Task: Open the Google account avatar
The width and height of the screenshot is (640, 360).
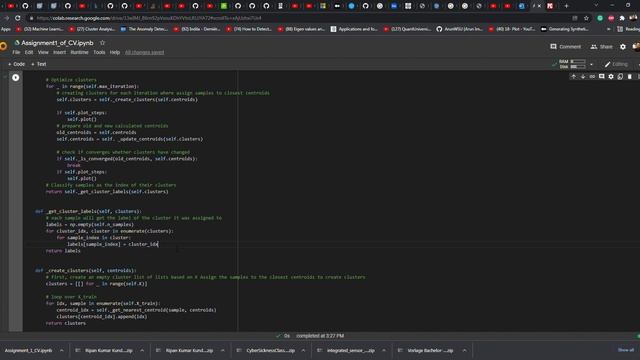Action: pyautogui.click(x=636, y=47)
